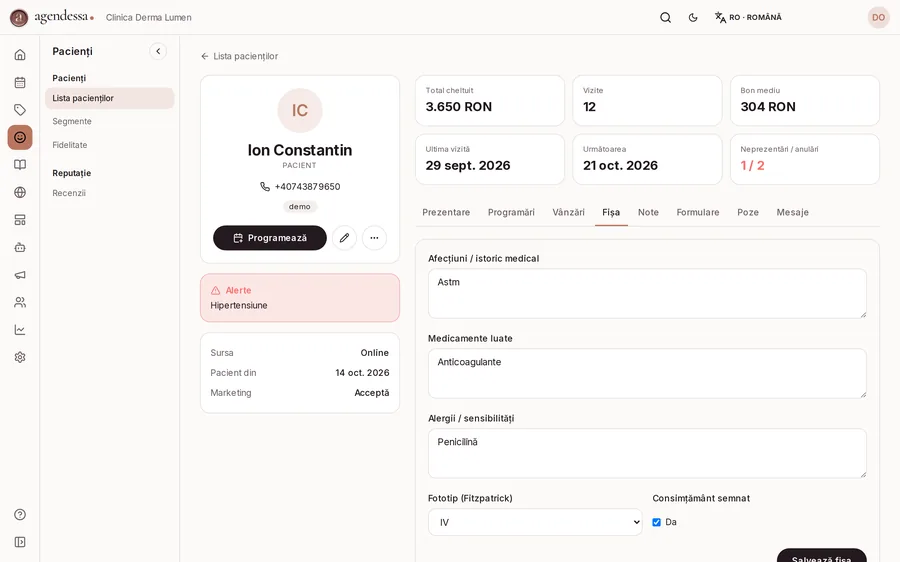This screenshot has height=562, width=900.
Task: Switch to the Poze tab
Action: pyautogui.click(x=747, y=212)
